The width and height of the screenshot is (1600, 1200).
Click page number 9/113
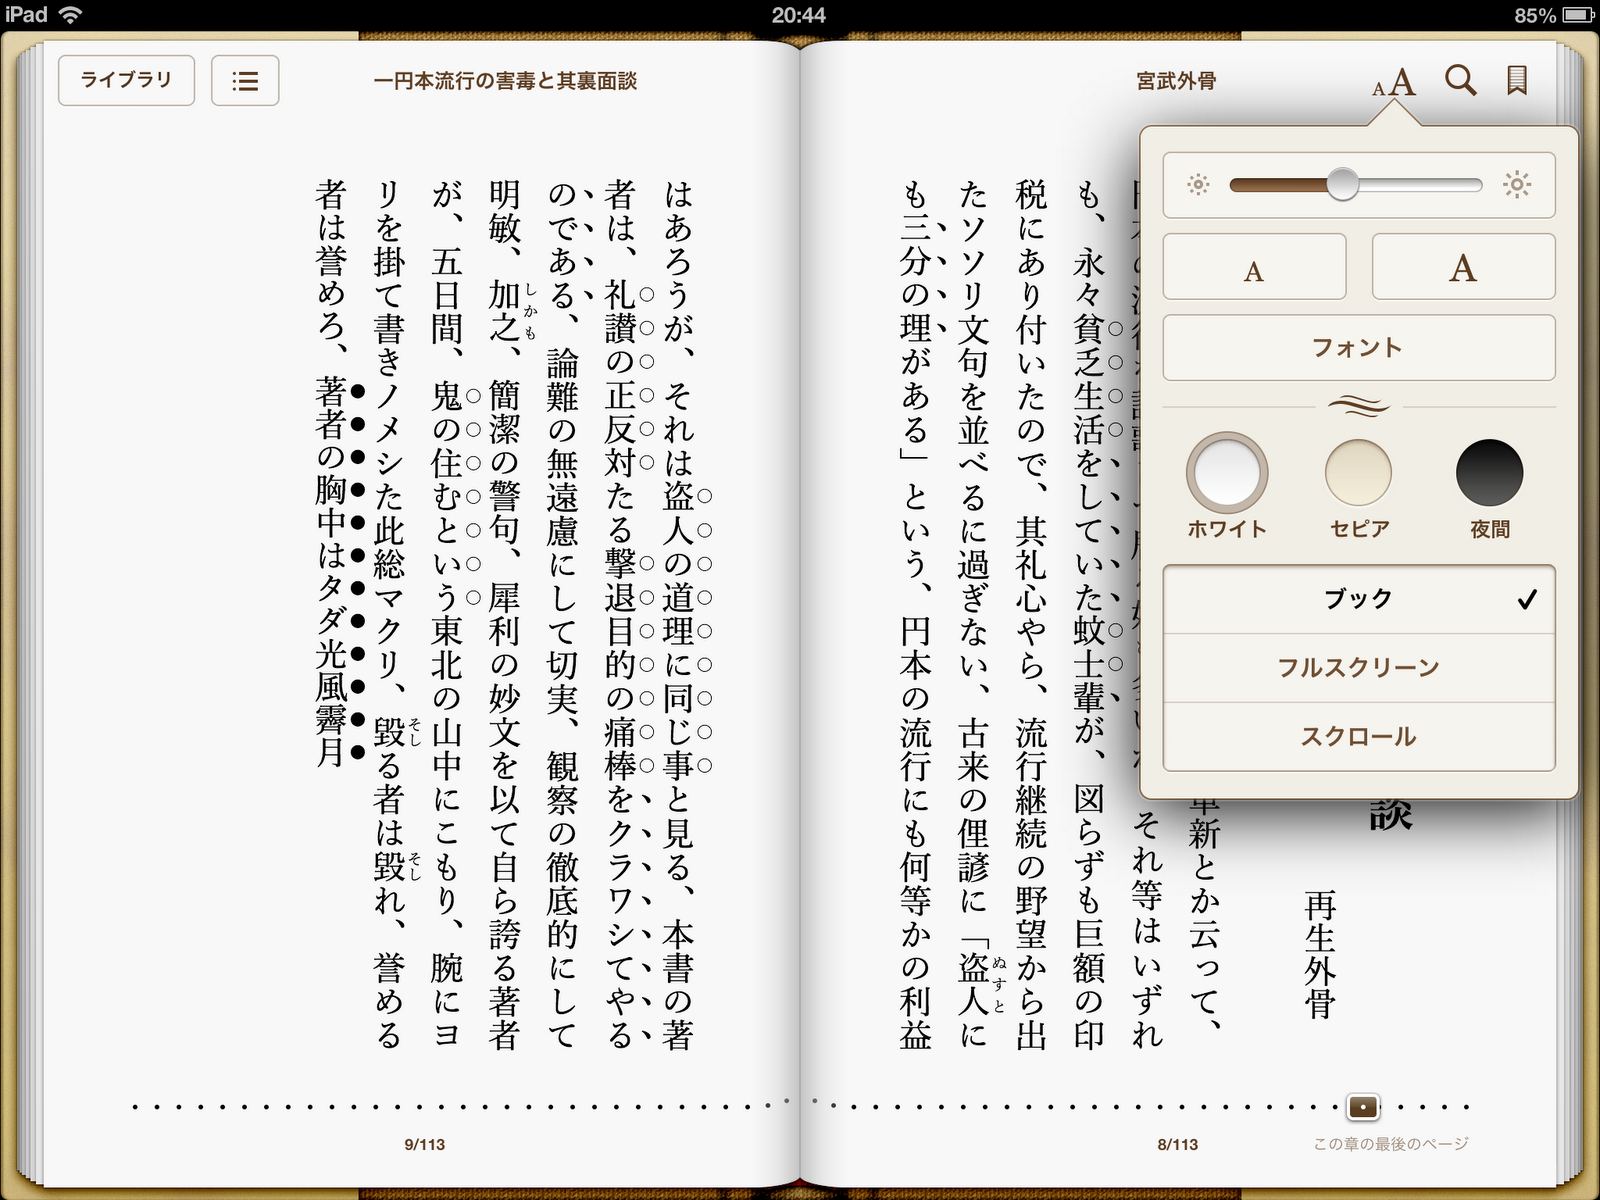(x=425, y=1144)
